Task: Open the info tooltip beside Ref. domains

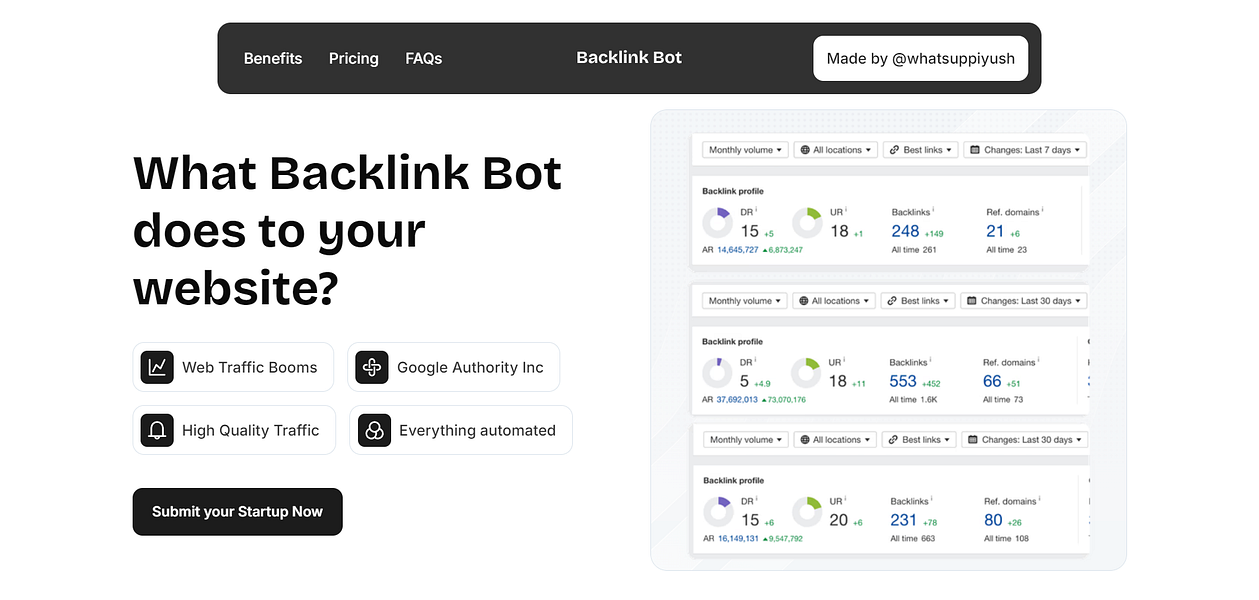Action: pos(1043,209)
